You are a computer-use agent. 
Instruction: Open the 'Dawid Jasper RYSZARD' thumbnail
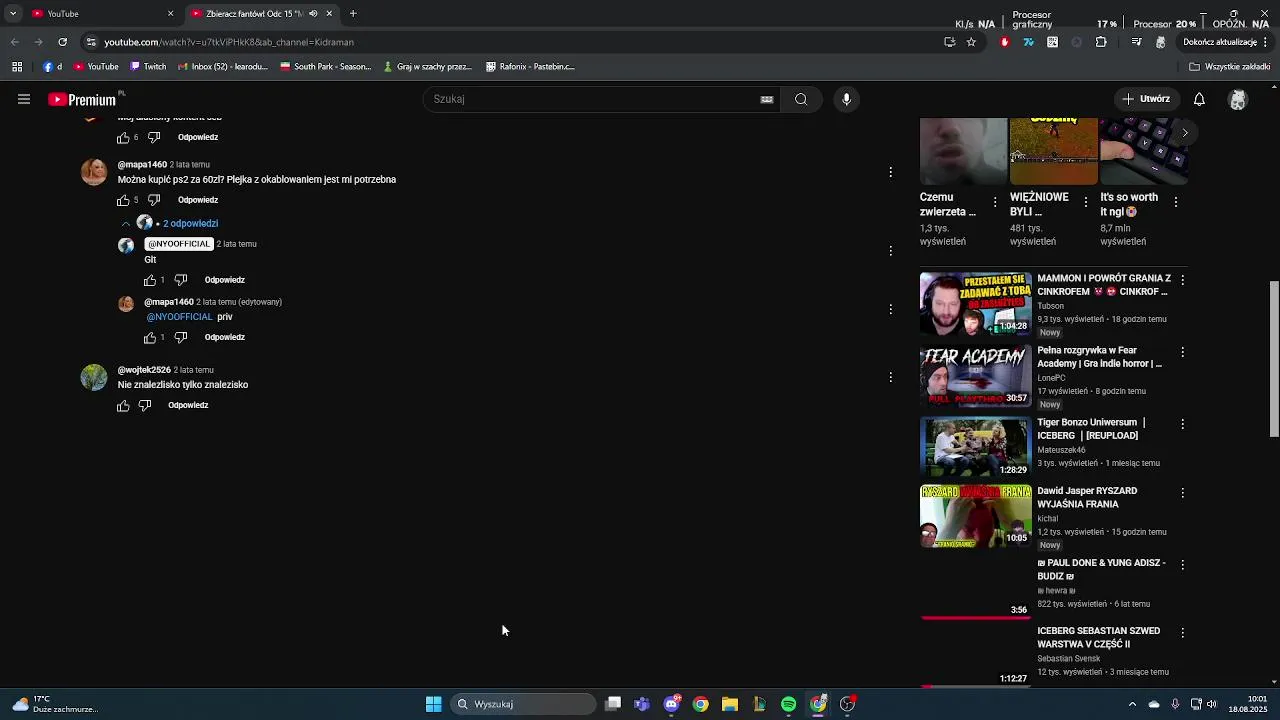[x=975, y=516]
